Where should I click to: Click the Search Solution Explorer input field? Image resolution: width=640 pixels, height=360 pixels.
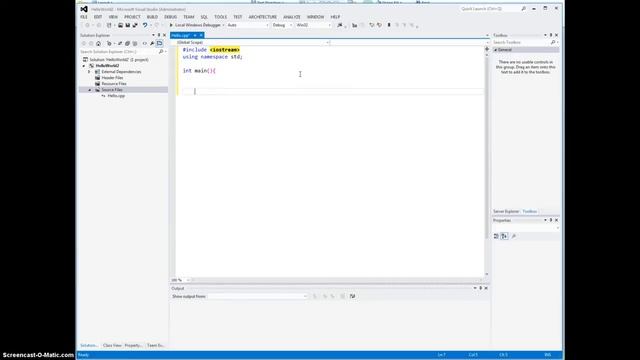[x=118, y=52]
